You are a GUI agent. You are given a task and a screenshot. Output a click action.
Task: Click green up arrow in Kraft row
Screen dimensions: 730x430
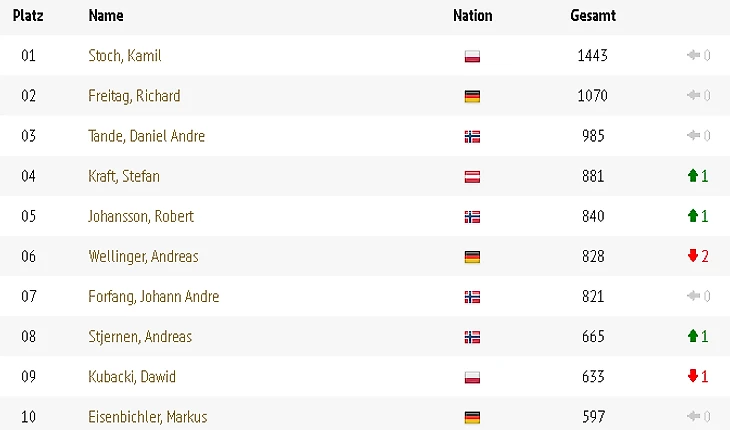[x=692, y=176]
